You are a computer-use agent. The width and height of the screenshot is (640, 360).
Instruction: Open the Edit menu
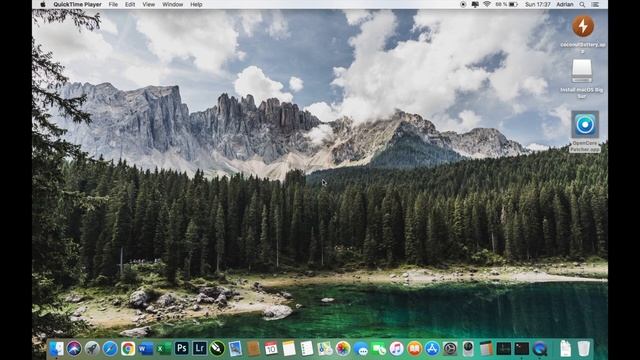click(130, 4)
